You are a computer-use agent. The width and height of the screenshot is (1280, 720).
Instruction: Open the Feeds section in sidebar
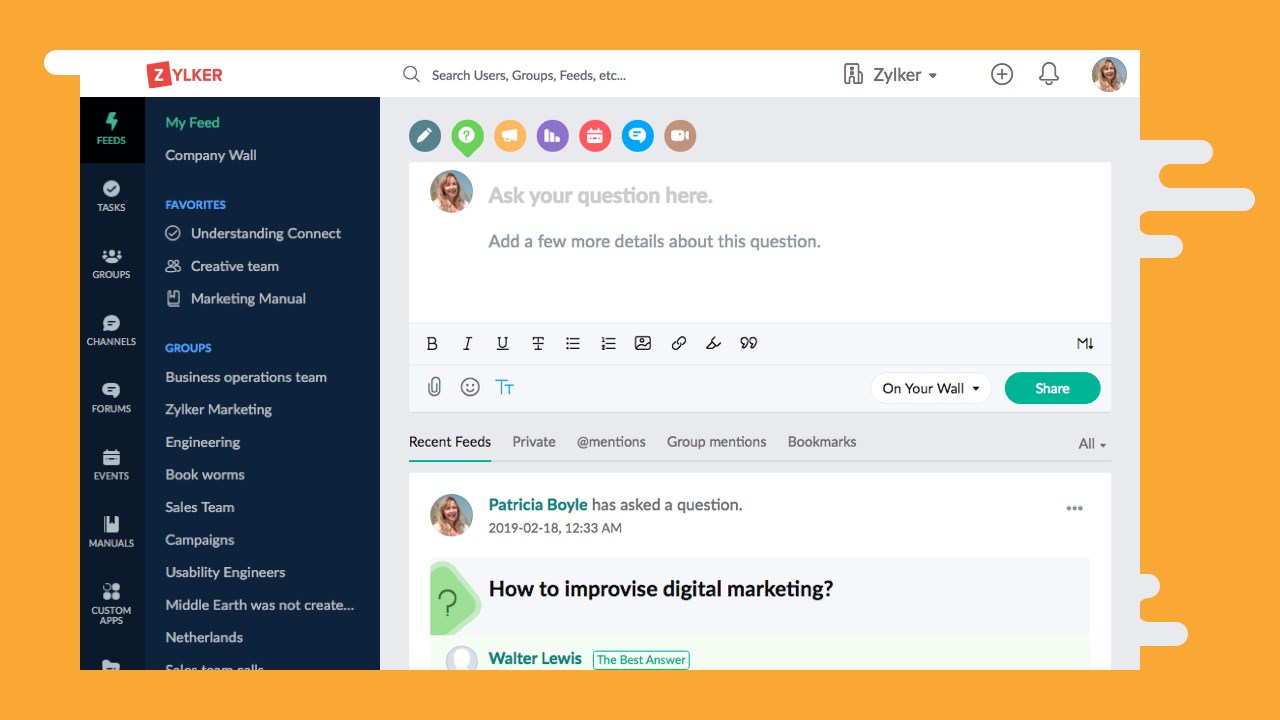click(111, 129)
